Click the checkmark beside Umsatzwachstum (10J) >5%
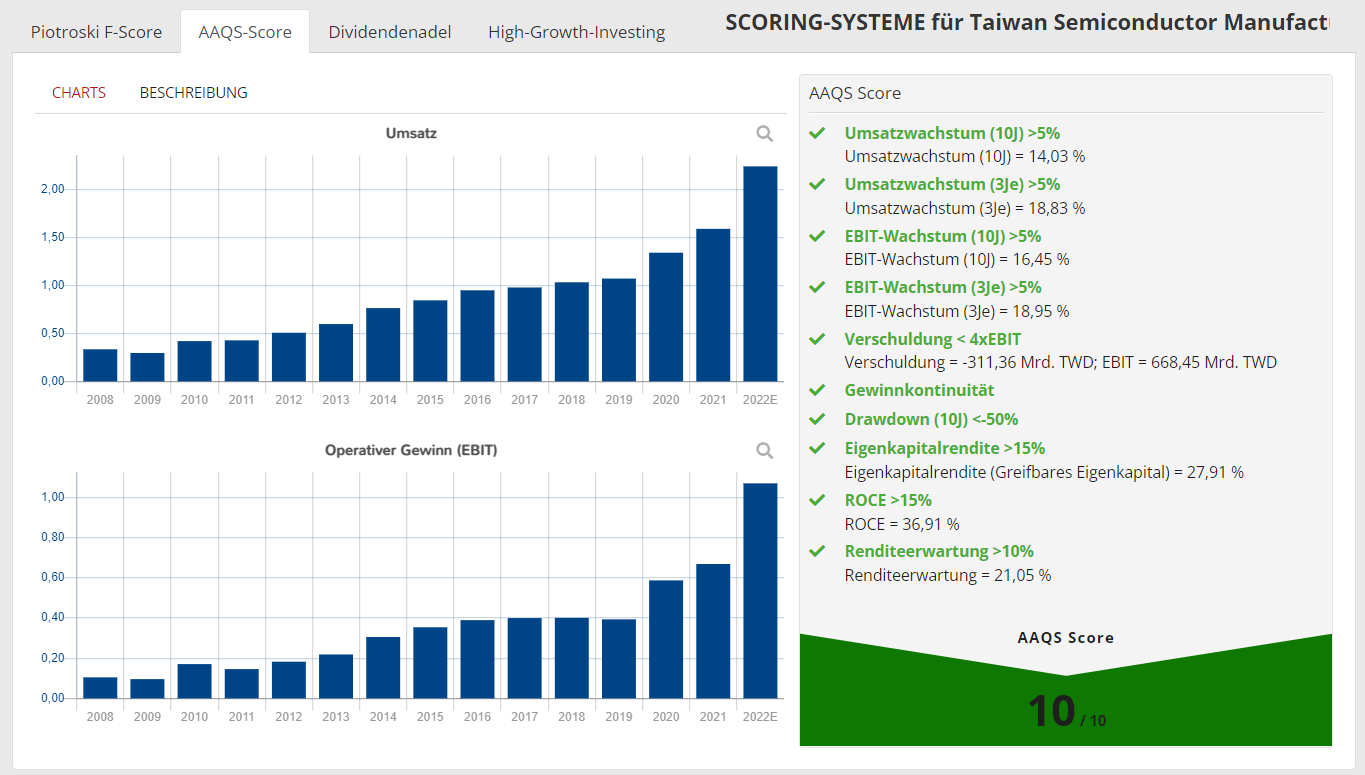 point(817,133)
